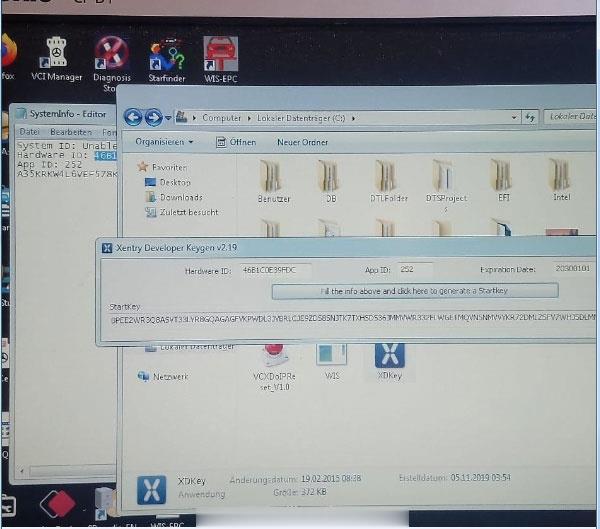Click the generate StartKey button

[x=415, y=291]
